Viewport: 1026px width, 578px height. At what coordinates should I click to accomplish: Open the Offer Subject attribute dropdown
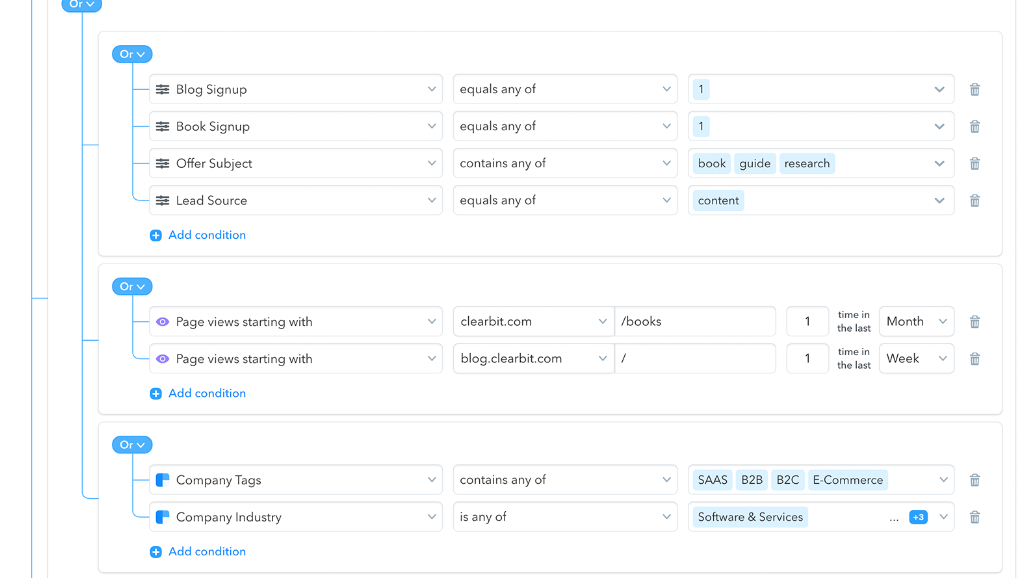(295, 164)
